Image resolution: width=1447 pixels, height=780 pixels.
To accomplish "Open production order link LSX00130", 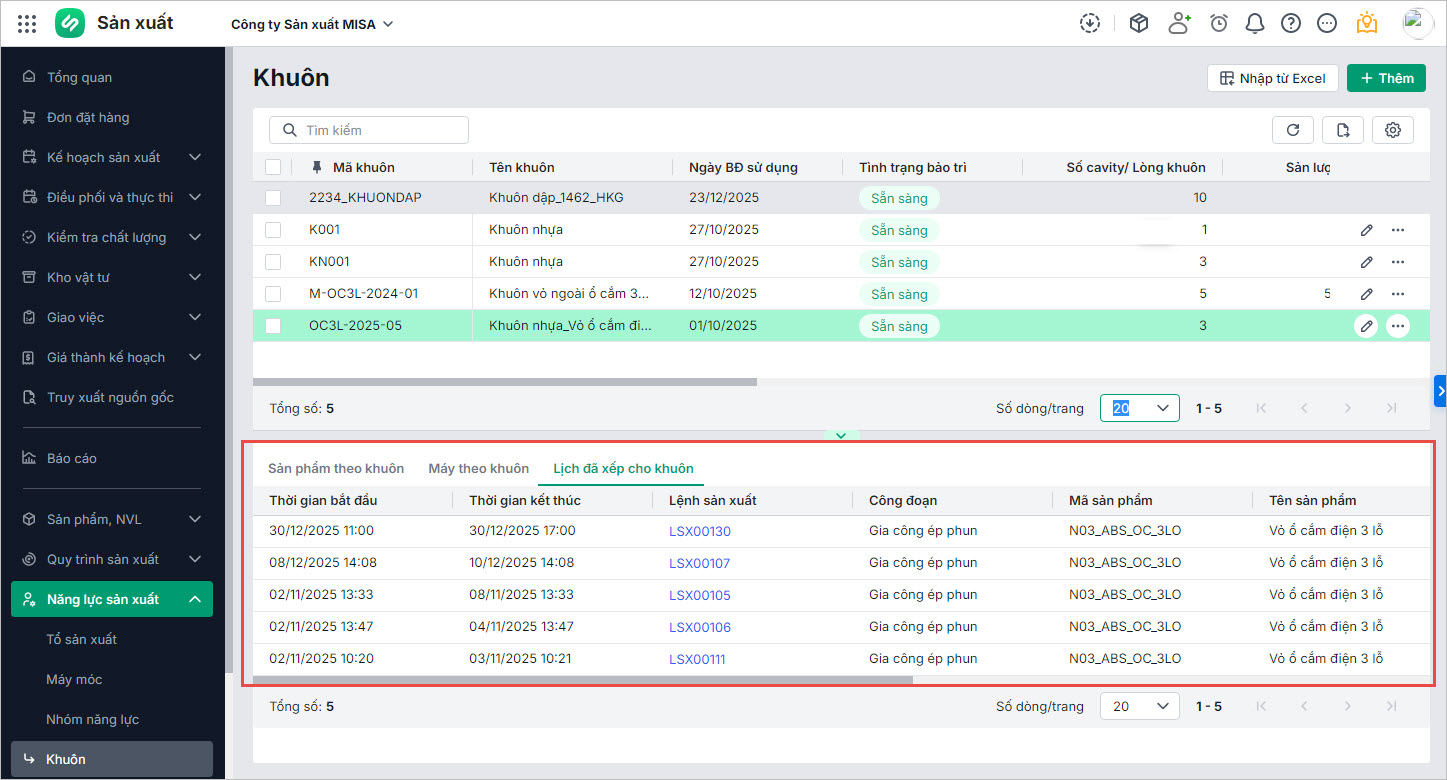I will pyautogui.click(x=699, y=531).
